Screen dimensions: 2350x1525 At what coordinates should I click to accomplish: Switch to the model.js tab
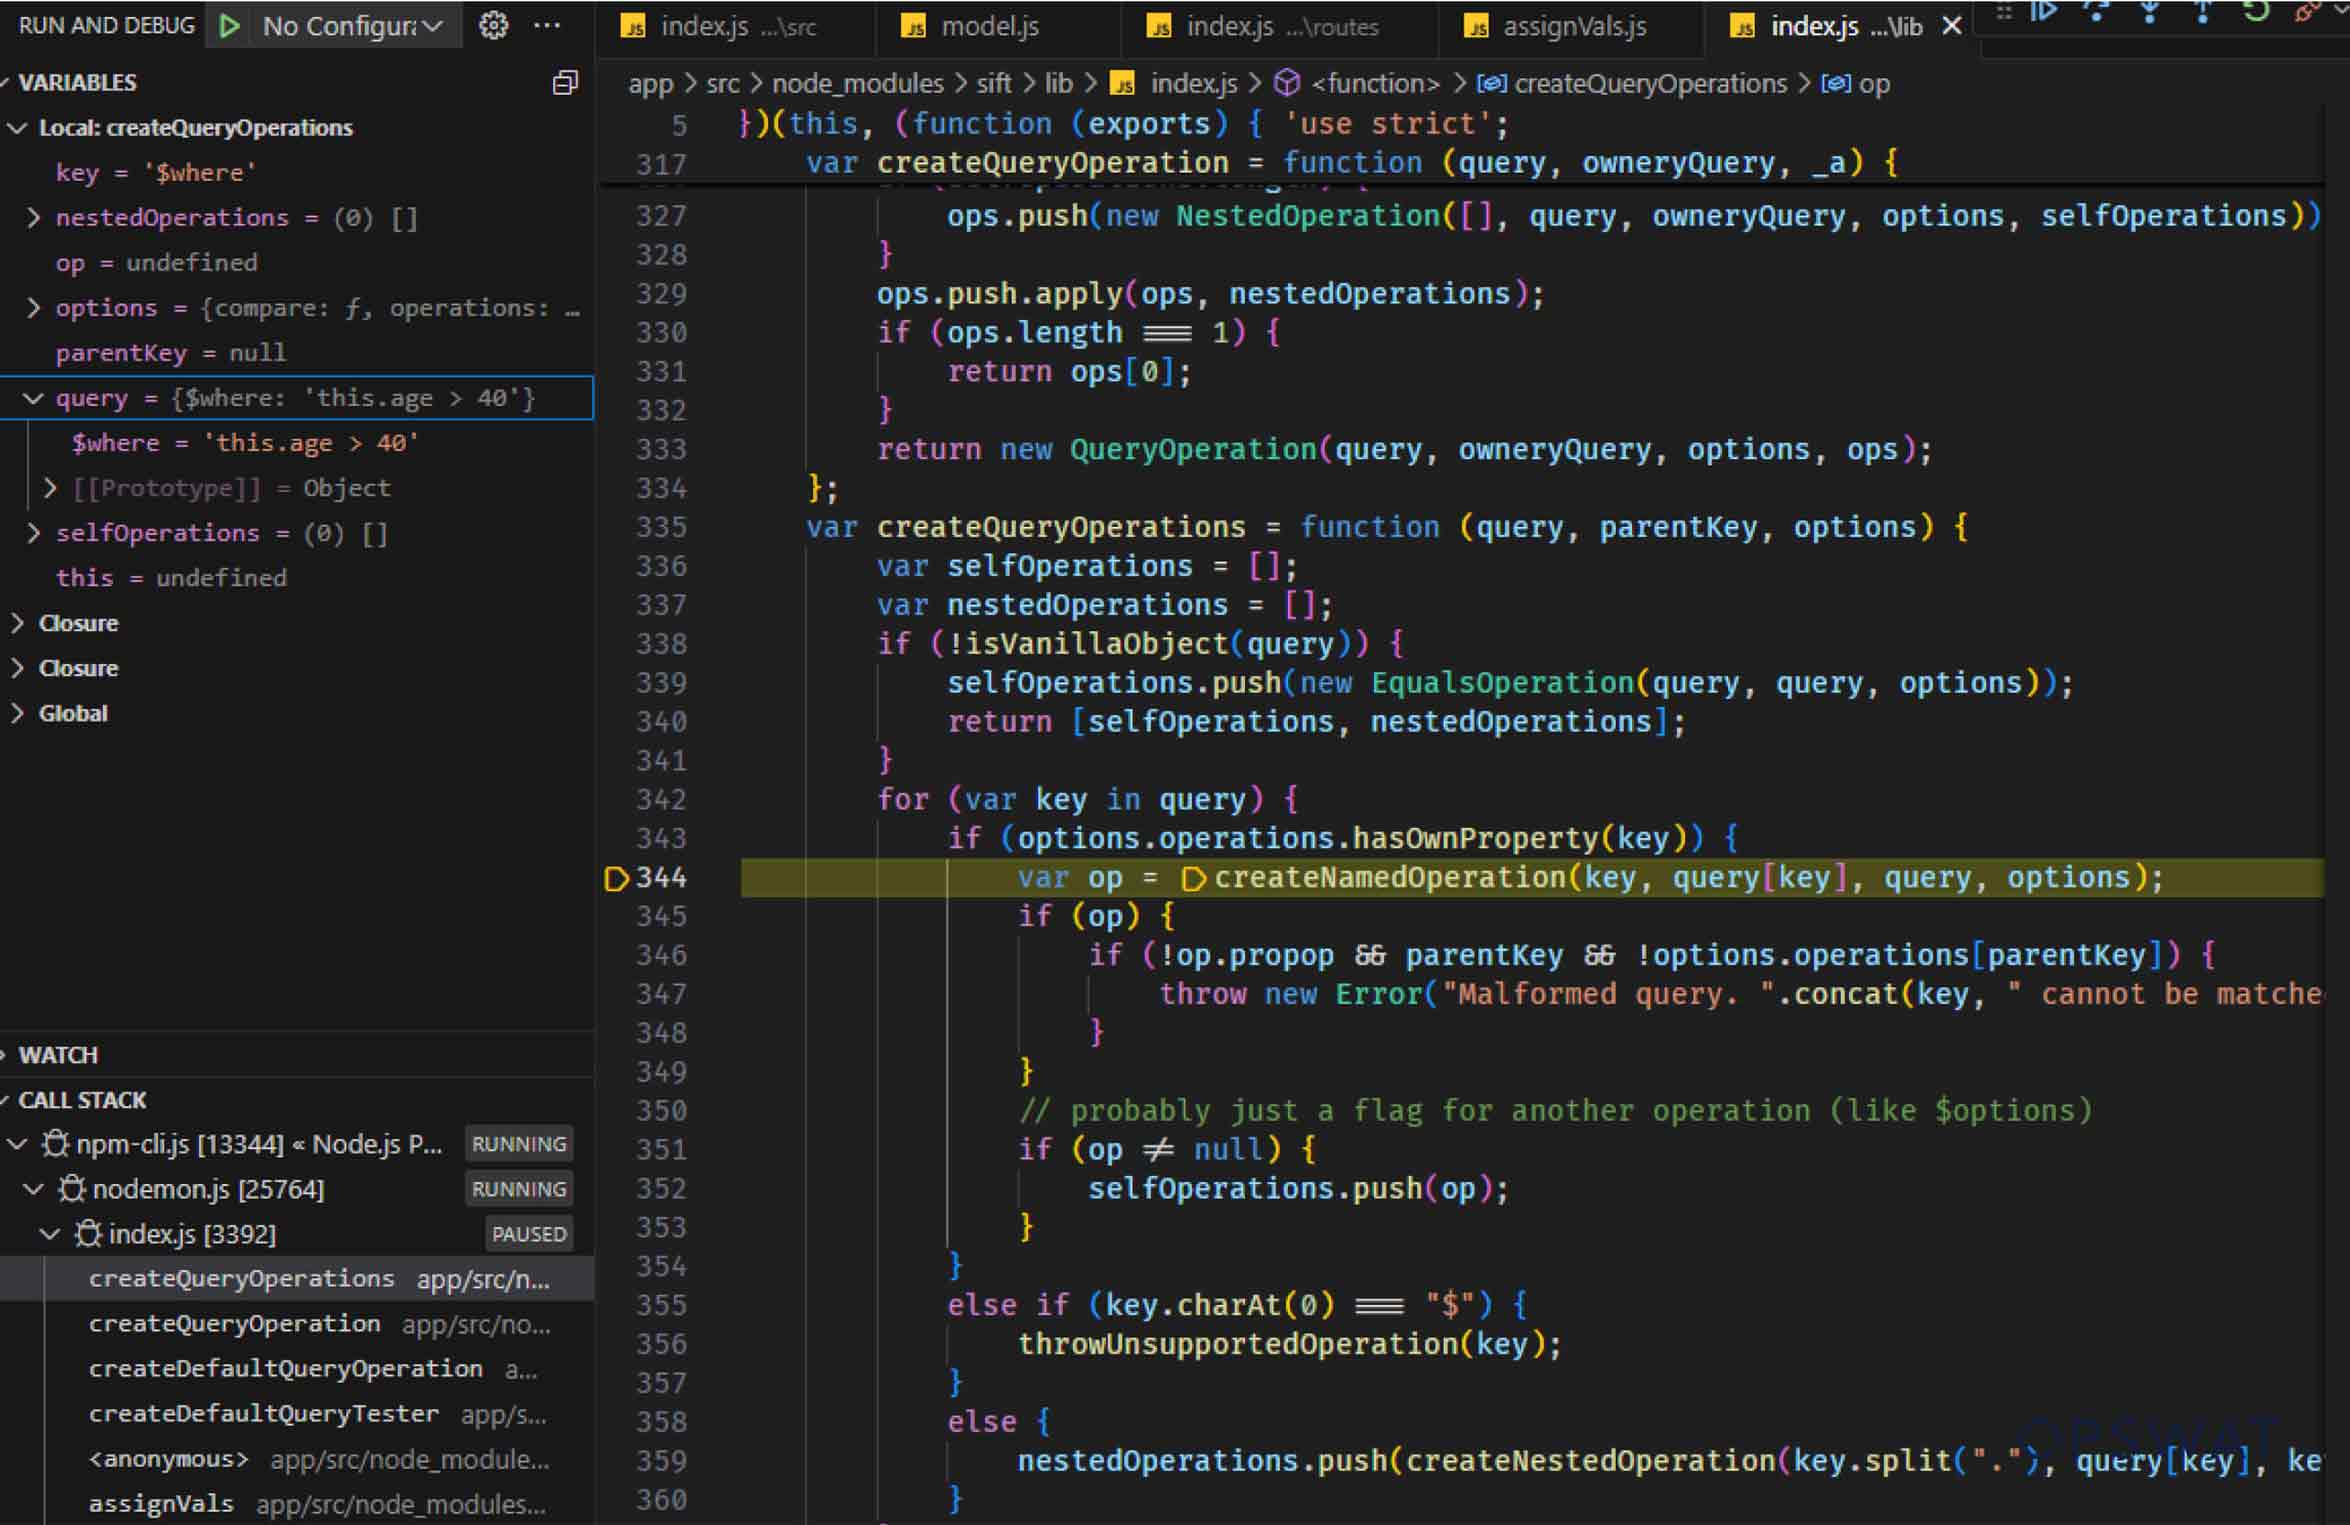click(988, 27)
